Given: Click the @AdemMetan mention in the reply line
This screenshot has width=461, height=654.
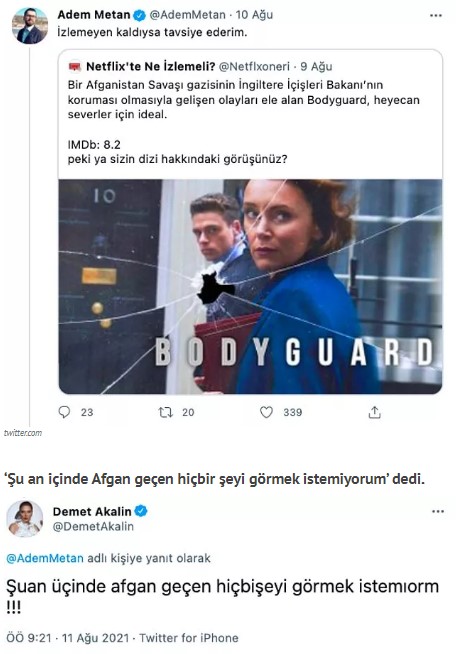Looking at the screenshot, I should click(x=45, y=558).
